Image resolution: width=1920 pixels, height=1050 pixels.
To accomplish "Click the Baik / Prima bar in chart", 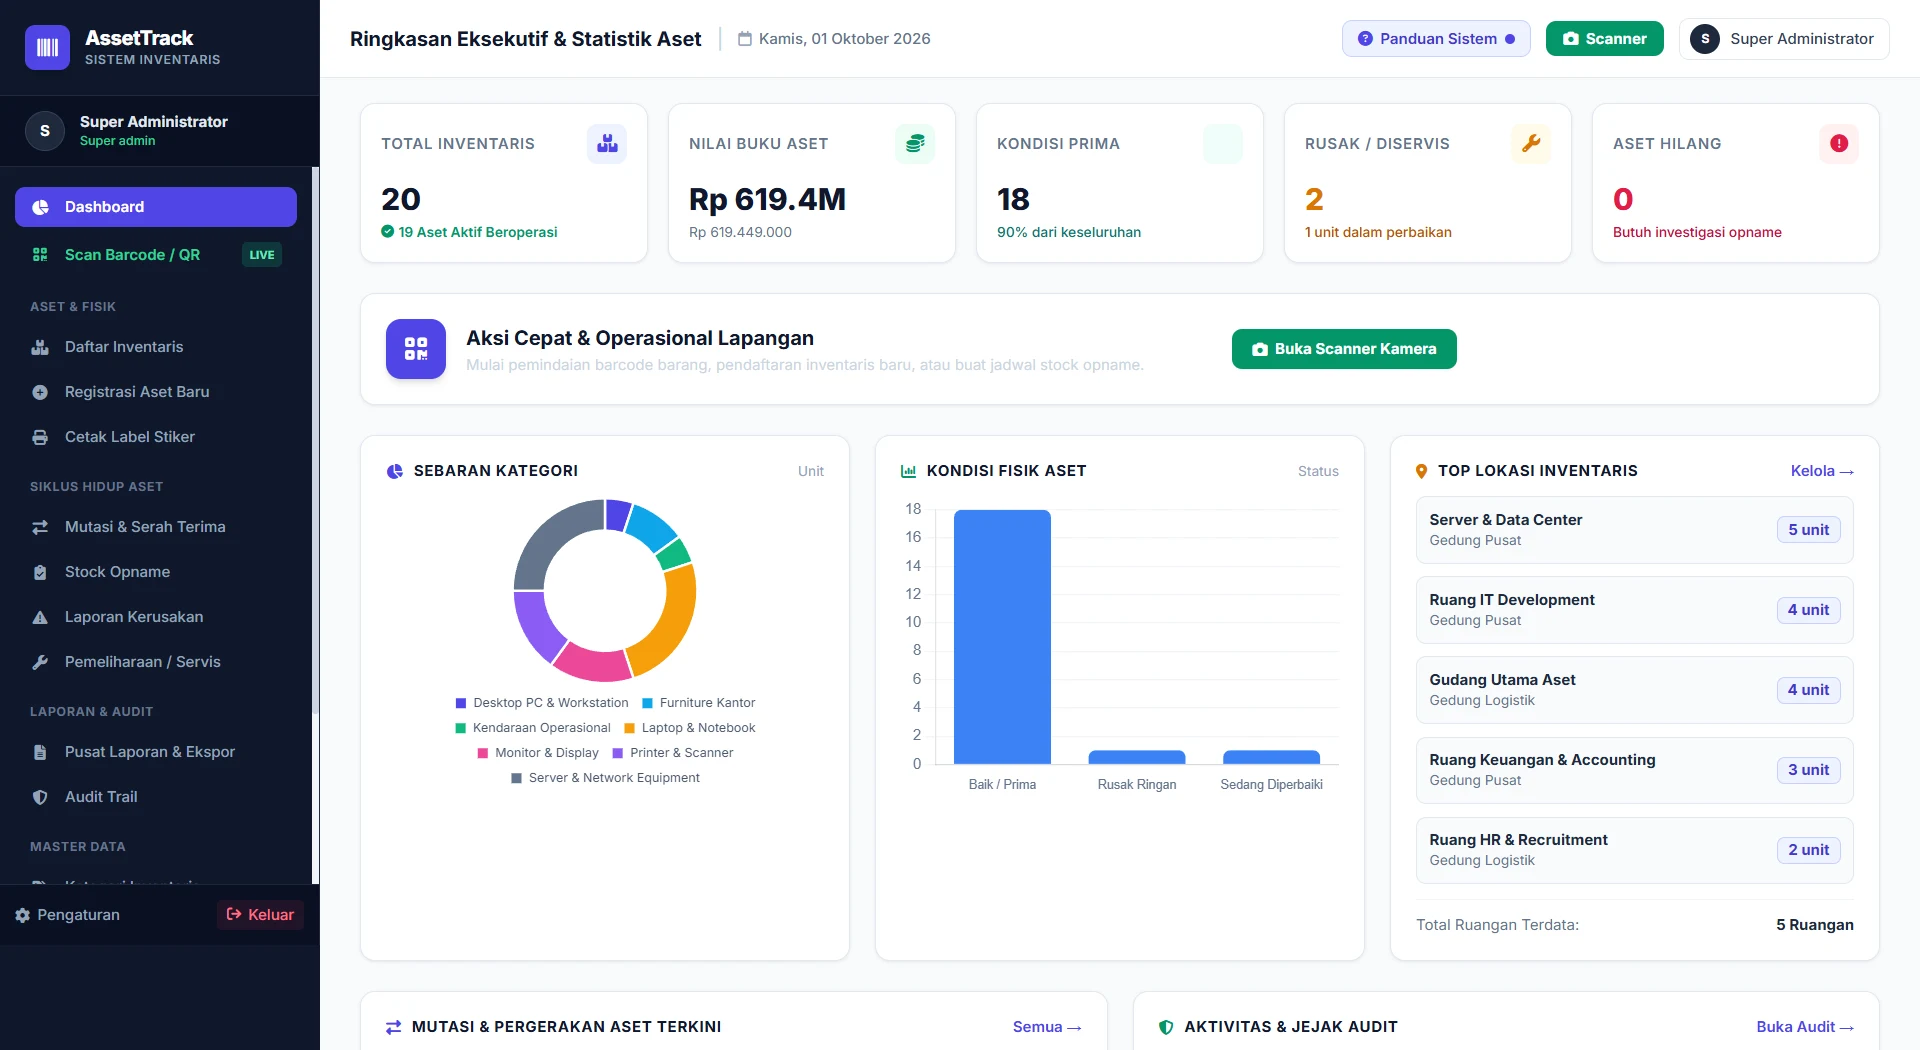I will (1002, 637).
